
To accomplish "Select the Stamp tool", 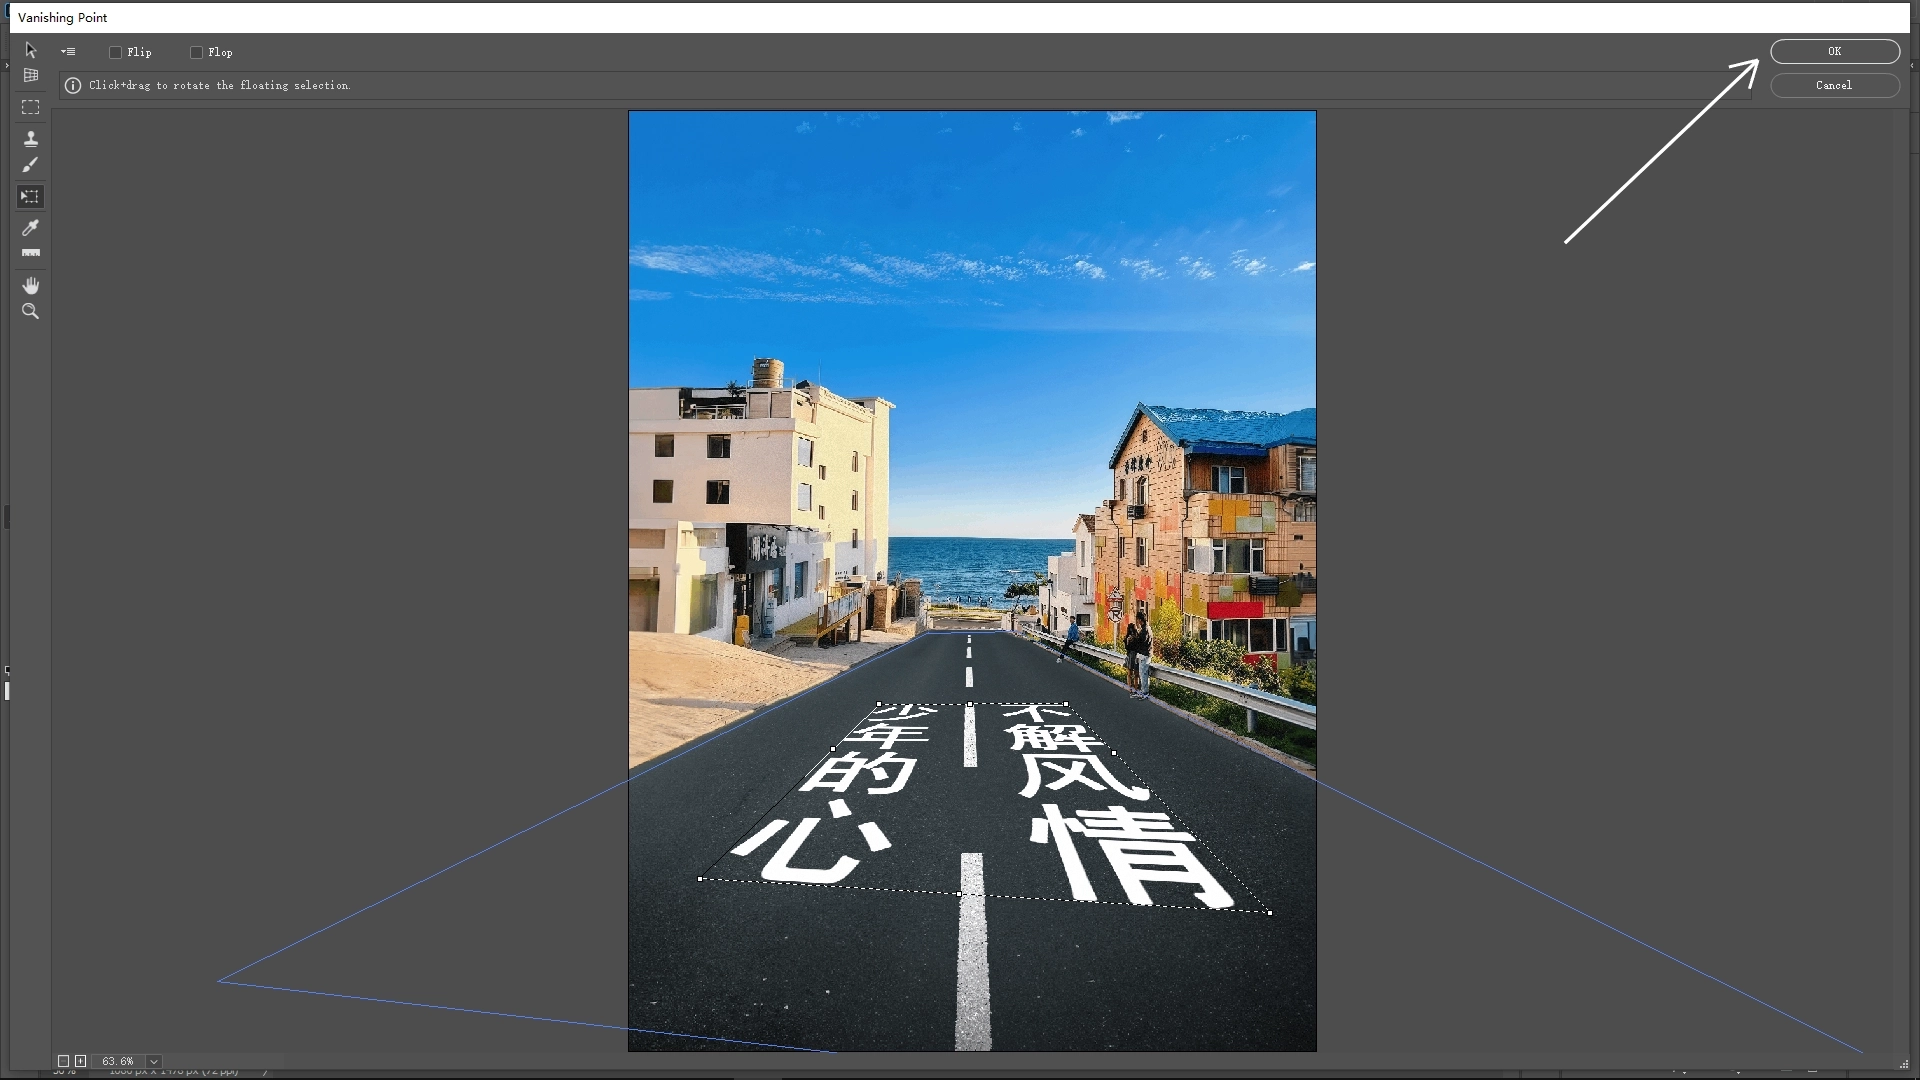I will (x=31, y=138).
